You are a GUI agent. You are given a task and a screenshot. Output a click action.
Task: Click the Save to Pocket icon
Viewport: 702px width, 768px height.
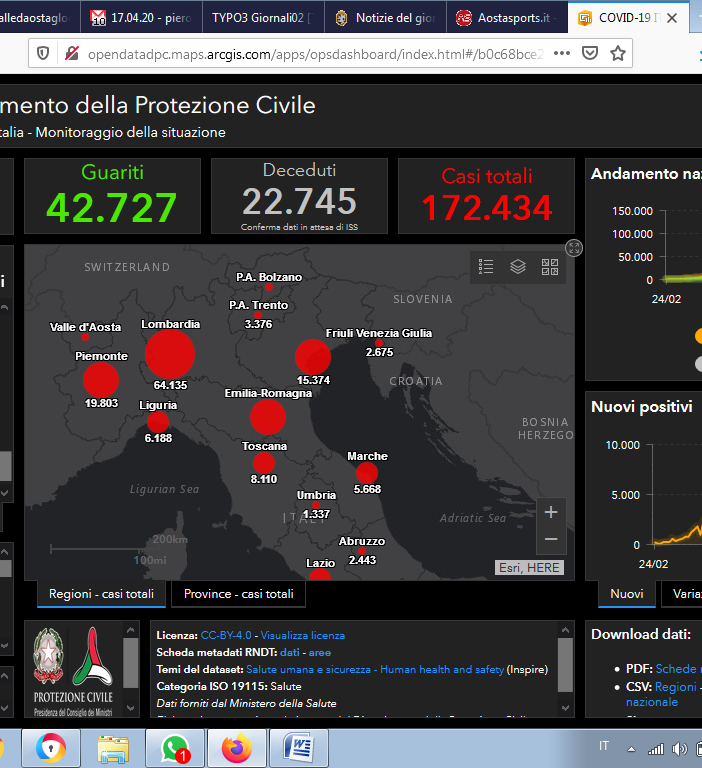591,53
